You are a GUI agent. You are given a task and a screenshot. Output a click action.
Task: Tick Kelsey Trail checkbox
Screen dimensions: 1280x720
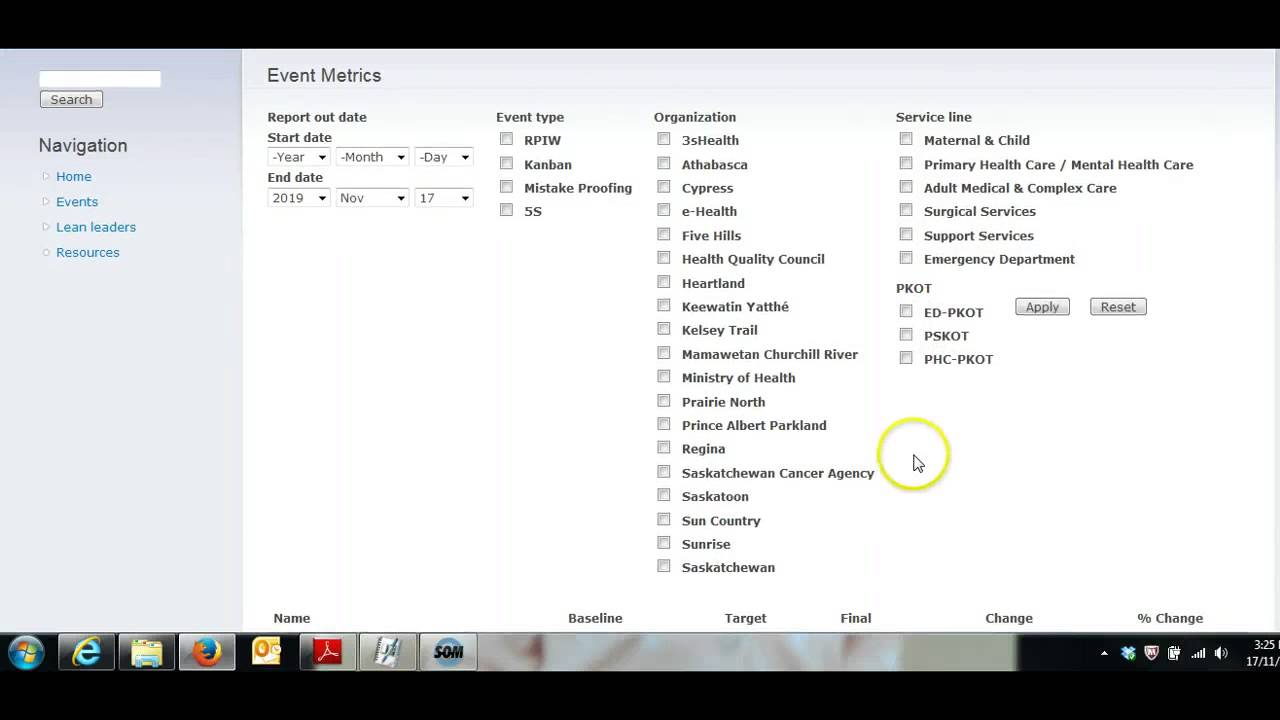click(x=664, y=329)
